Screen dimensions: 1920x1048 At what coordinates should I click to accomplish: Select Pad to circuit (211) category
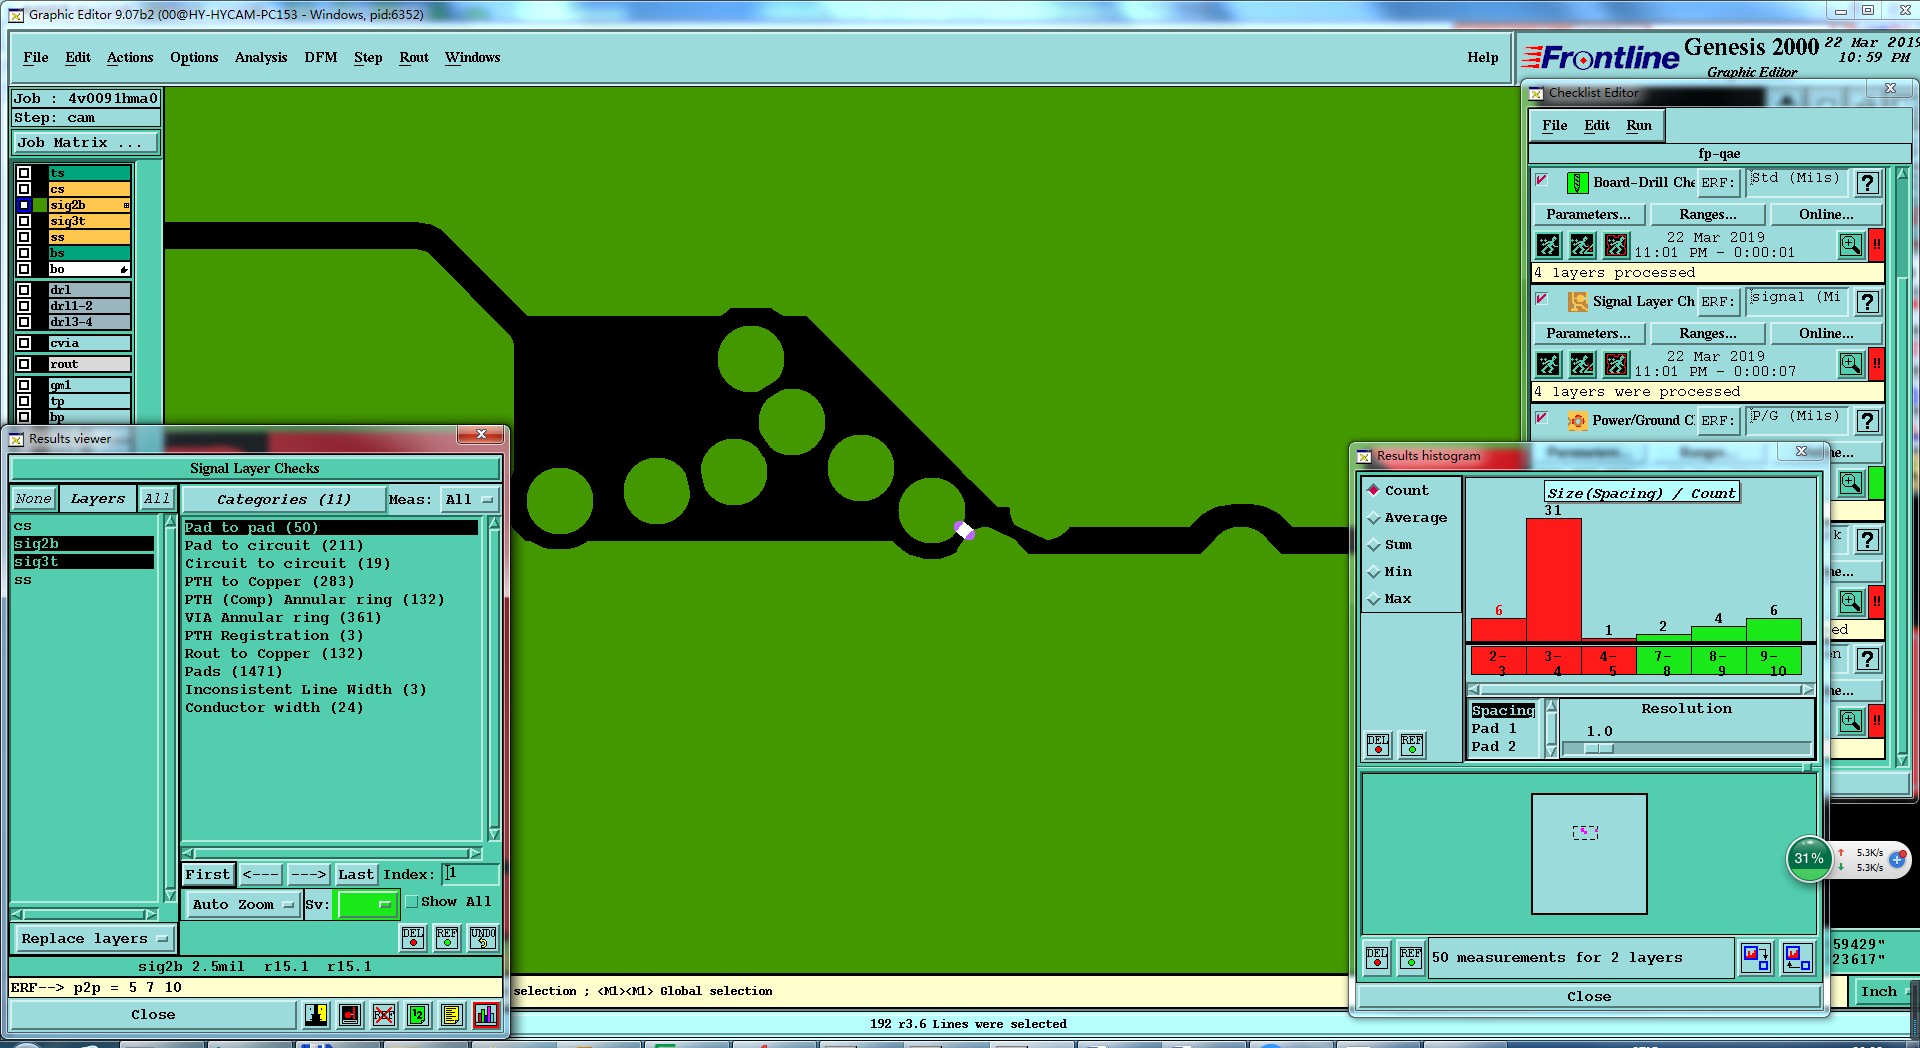[x=274, y=546]
